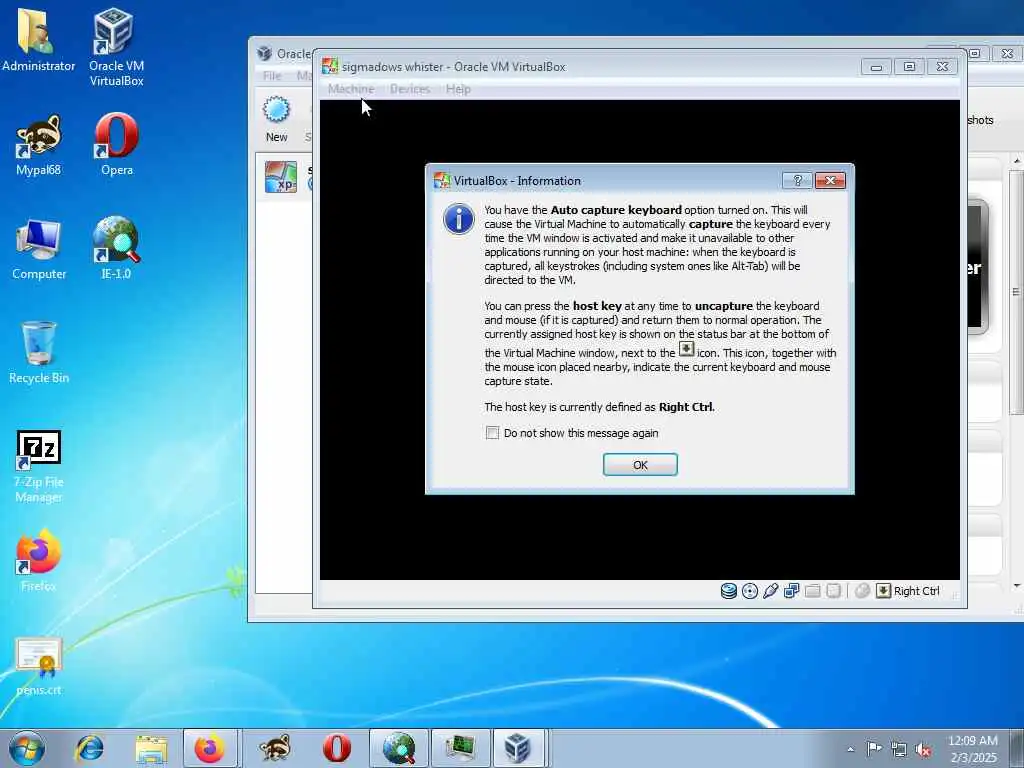Tick 'Do not show this message again'

tap(492, 433)
